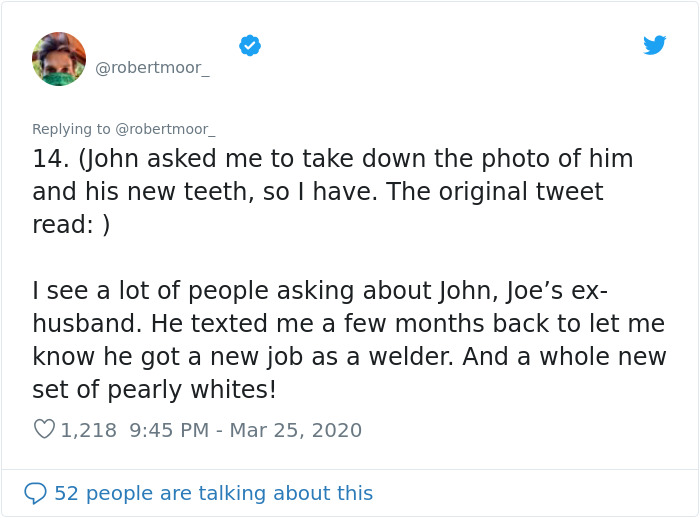Click the line starting "I see a lot of people"
Viewport: 700px width, 518px height.
click(x=320, y=291)
